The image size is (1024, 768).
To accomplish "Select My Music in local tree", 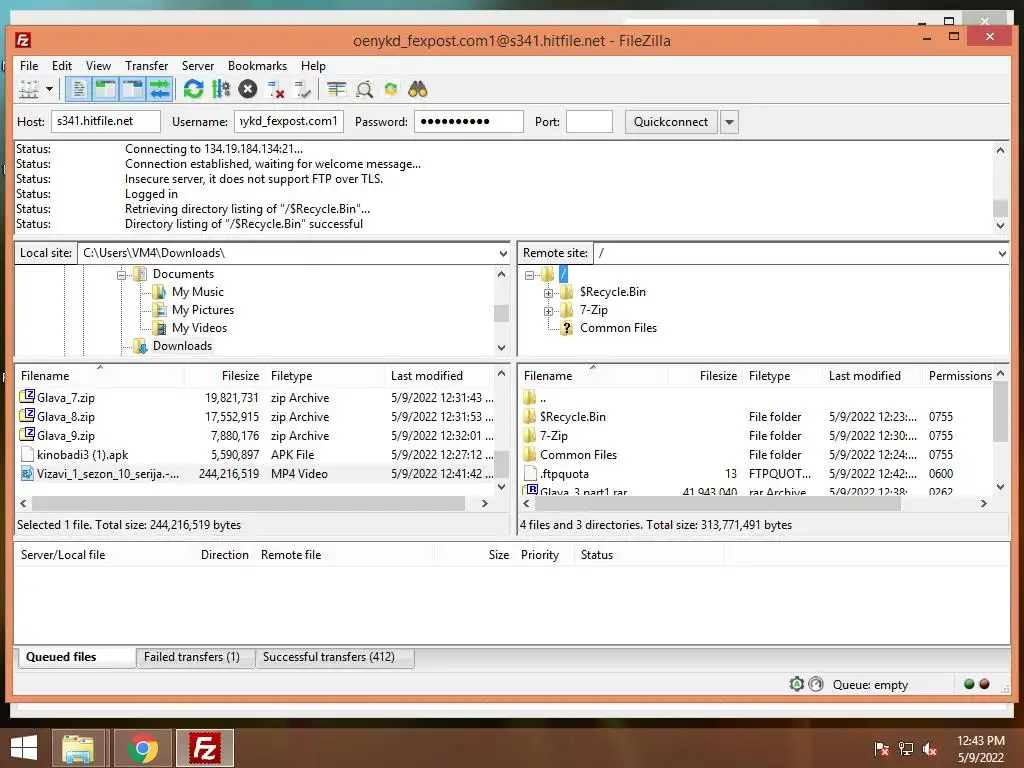I will 198,292.
